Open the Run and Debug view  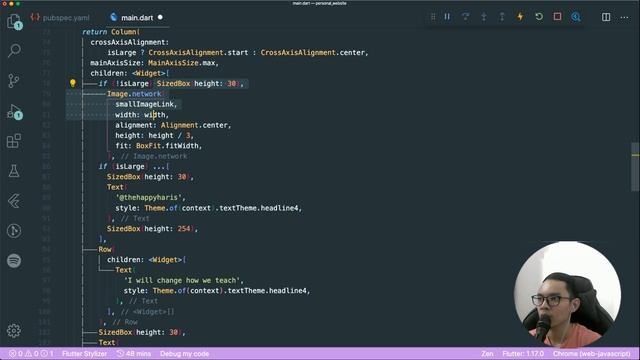point(14,111)
